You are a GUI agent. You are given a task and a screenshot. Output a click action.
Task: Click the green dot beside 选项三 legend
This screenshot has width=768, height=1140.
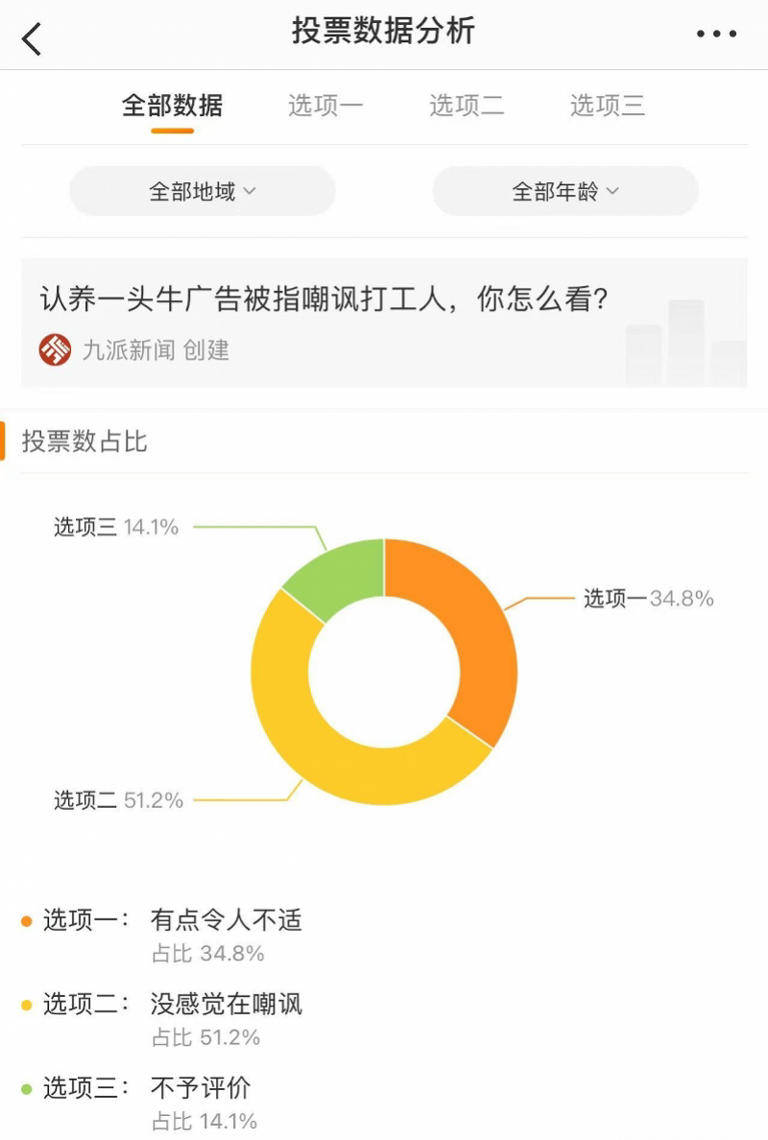[27, 1089]
